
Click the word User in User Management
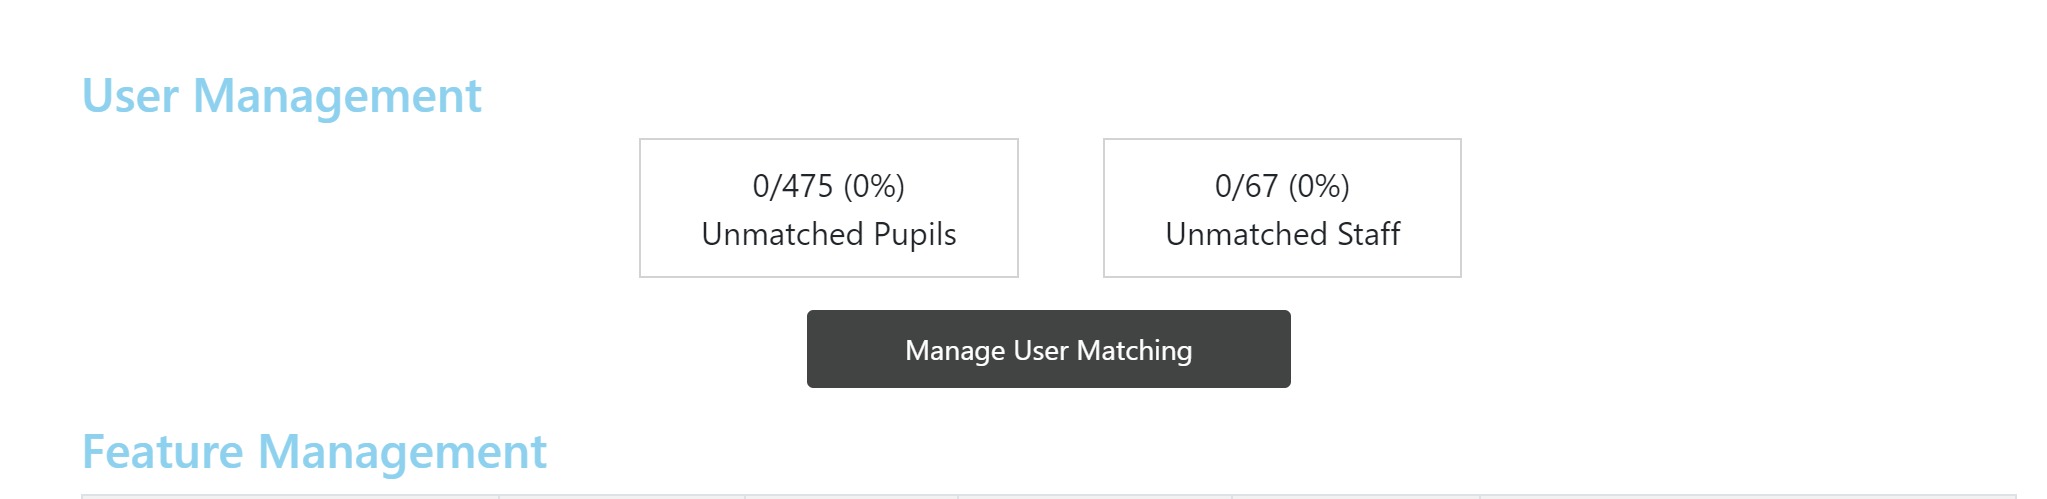(130, 96)
